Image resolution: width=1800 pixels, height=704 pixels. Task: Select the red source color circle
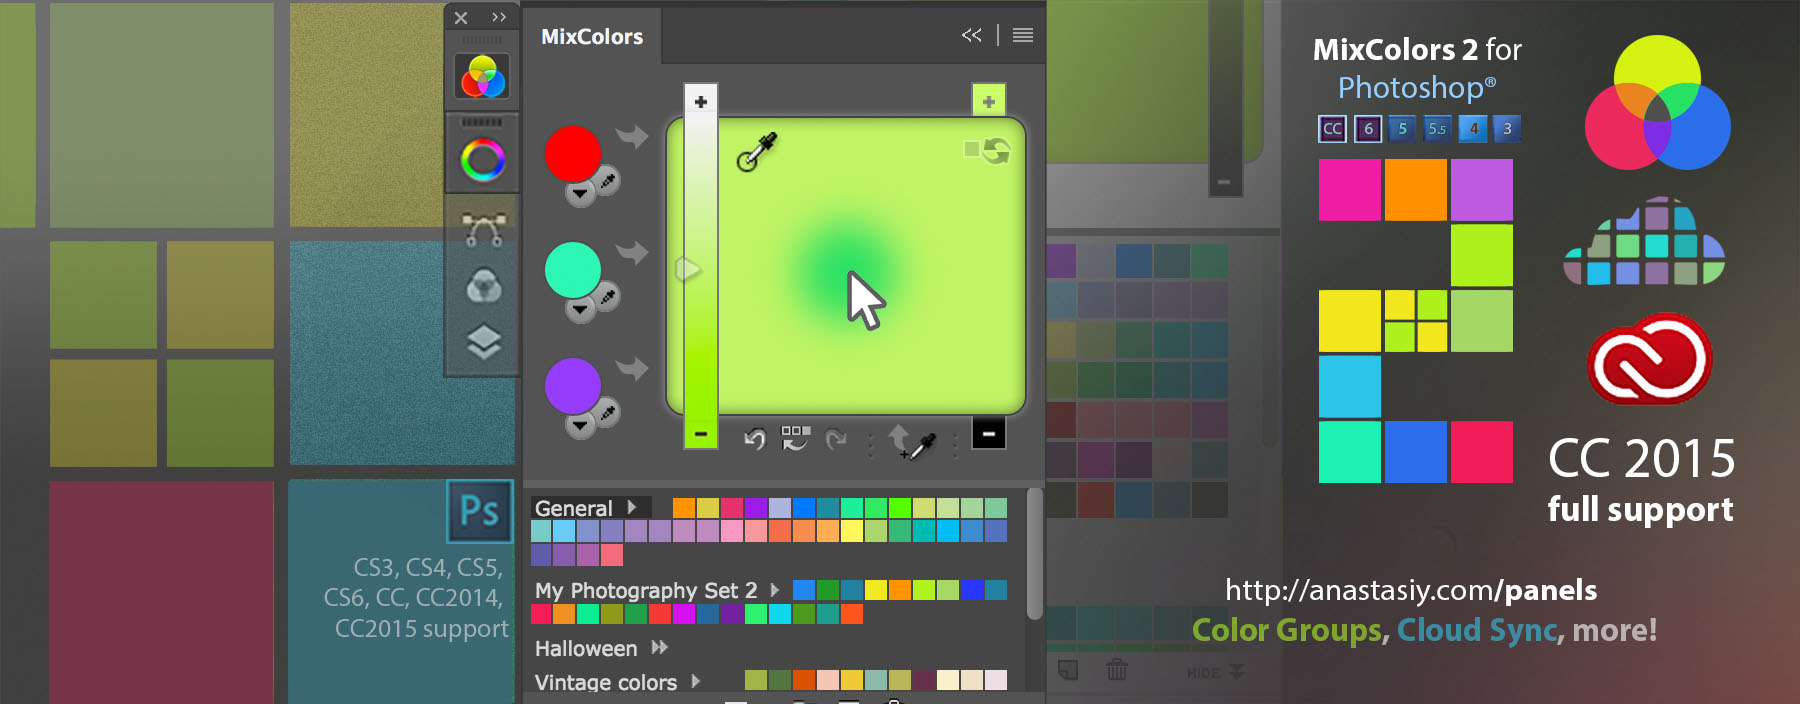click(x=573, y=154)
